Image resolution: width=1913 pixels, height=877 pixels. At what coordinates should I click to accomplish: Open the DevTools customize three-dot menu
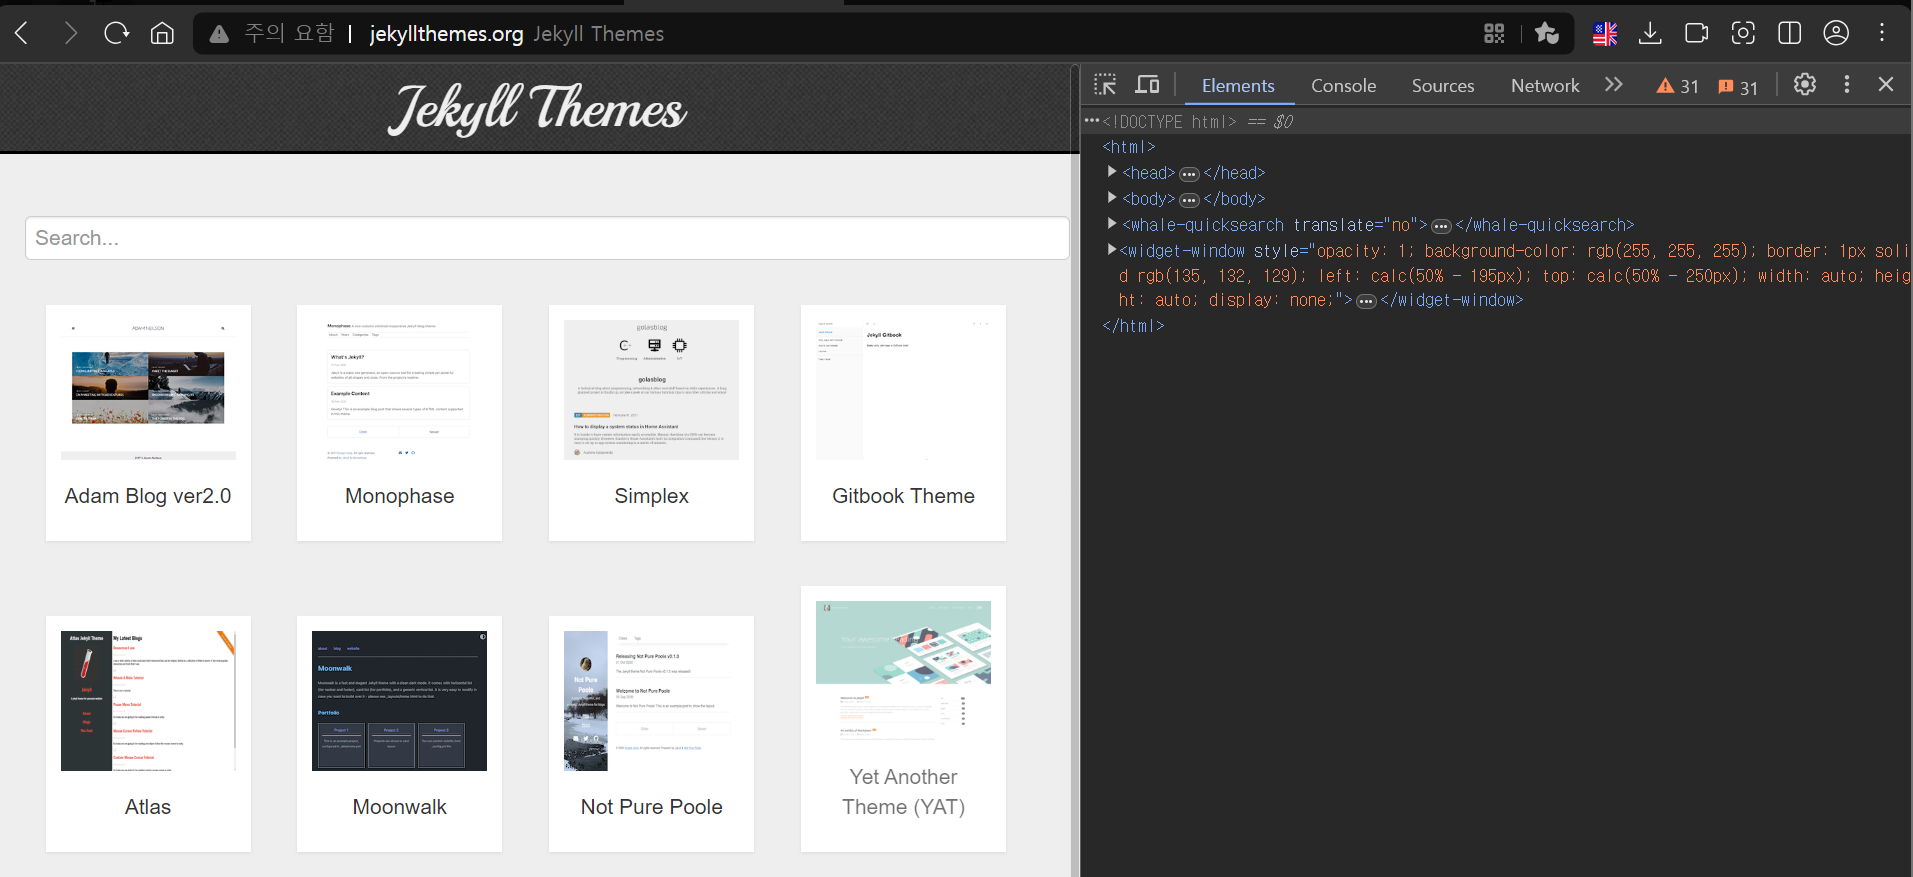[1847, 85]
